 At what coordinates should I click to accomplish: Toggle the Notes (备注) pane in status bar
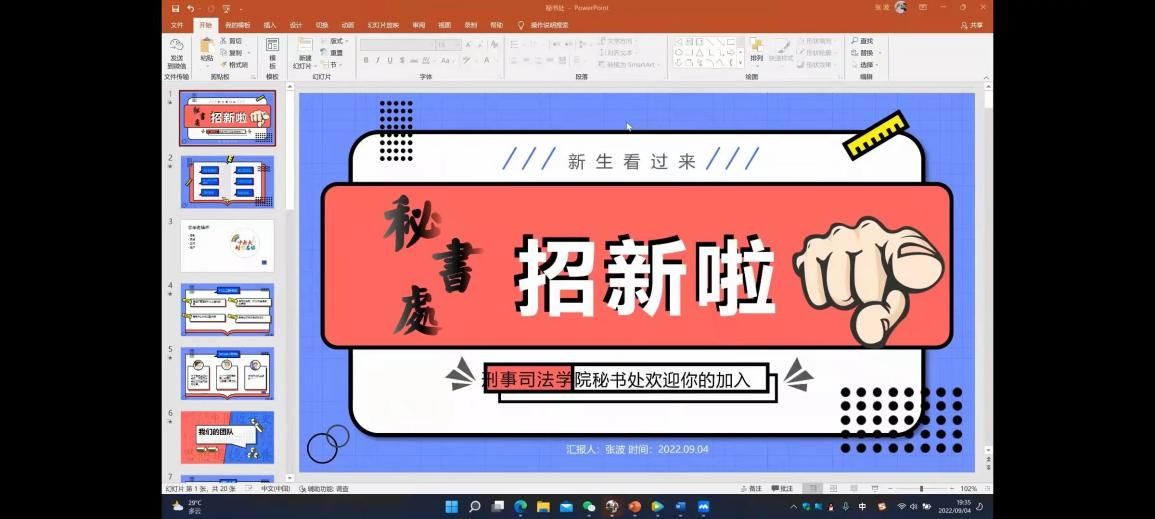tap(751, 489)
